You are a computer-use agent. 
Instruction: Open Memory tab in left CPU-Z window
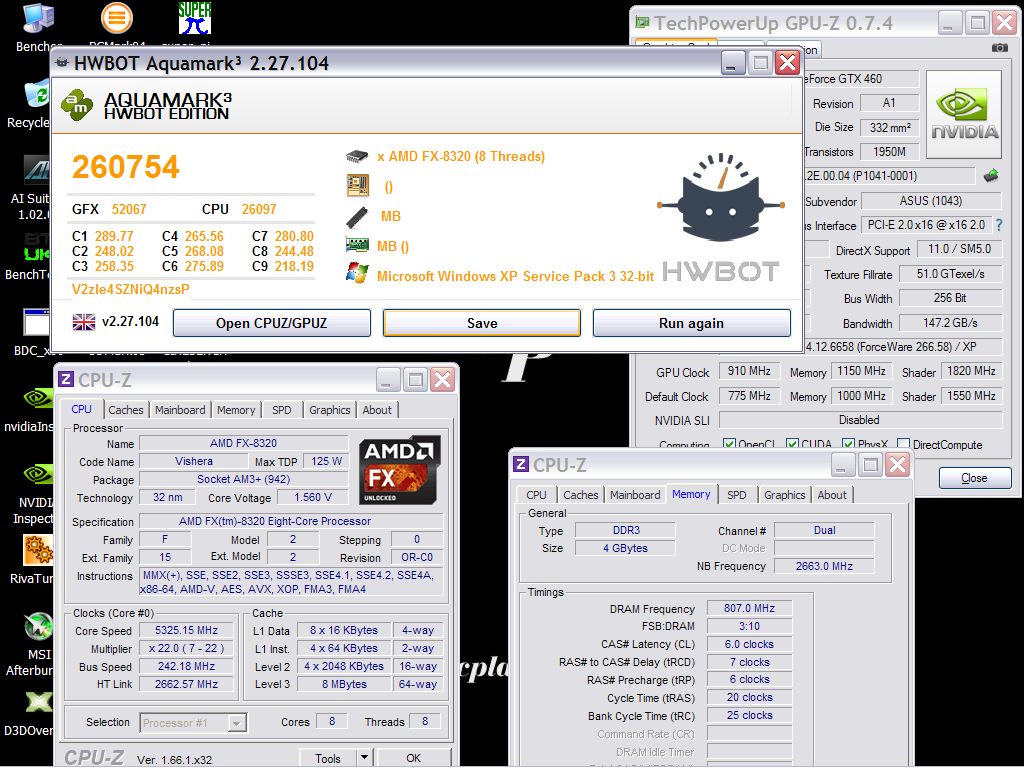point(236,410)
